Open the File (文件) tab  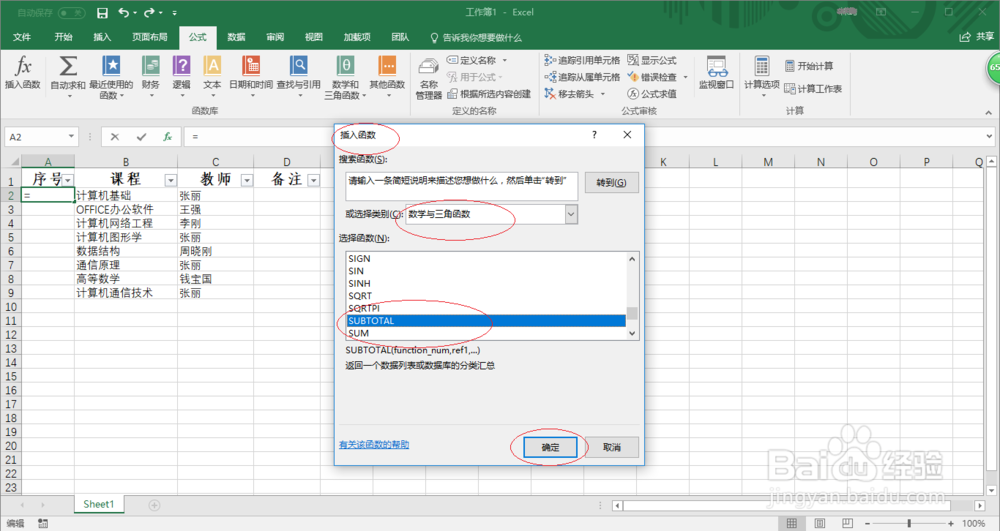(x=22, y=37)
